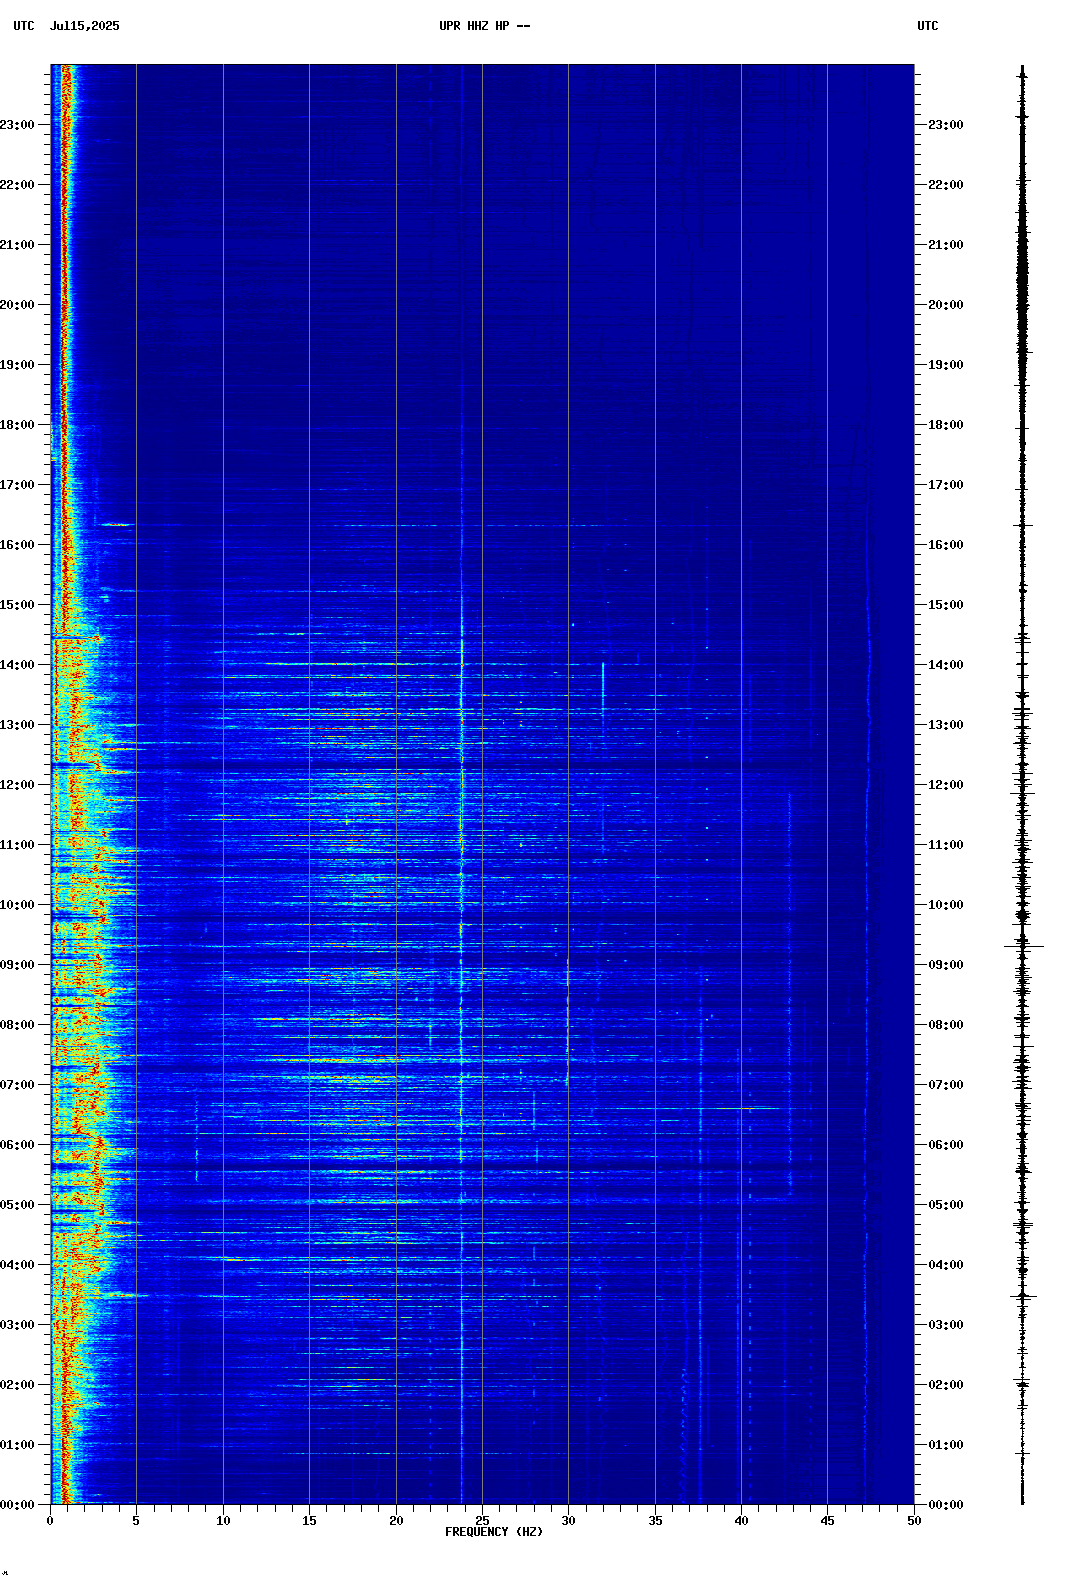The height and width of the screenshot is (1584, 1066).
Task: Click '08:00' on the right time axis
Action: pyautogui.click(x=946, y=1025)
